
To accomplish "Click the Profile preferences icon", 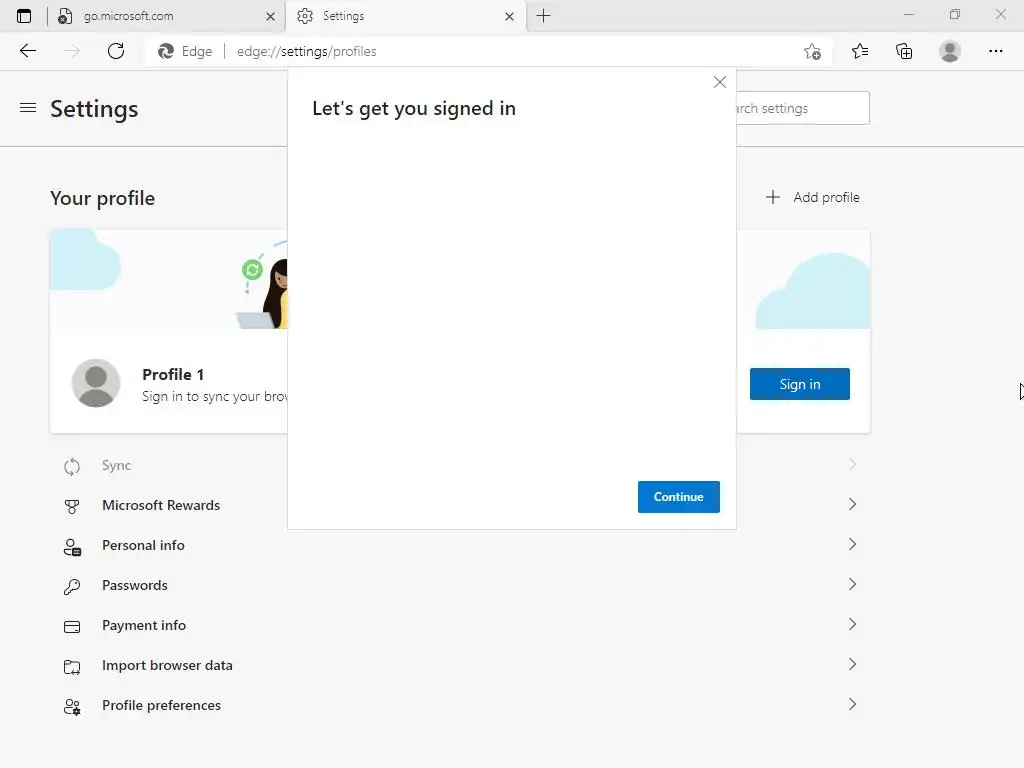I will (x=72, y=707).
